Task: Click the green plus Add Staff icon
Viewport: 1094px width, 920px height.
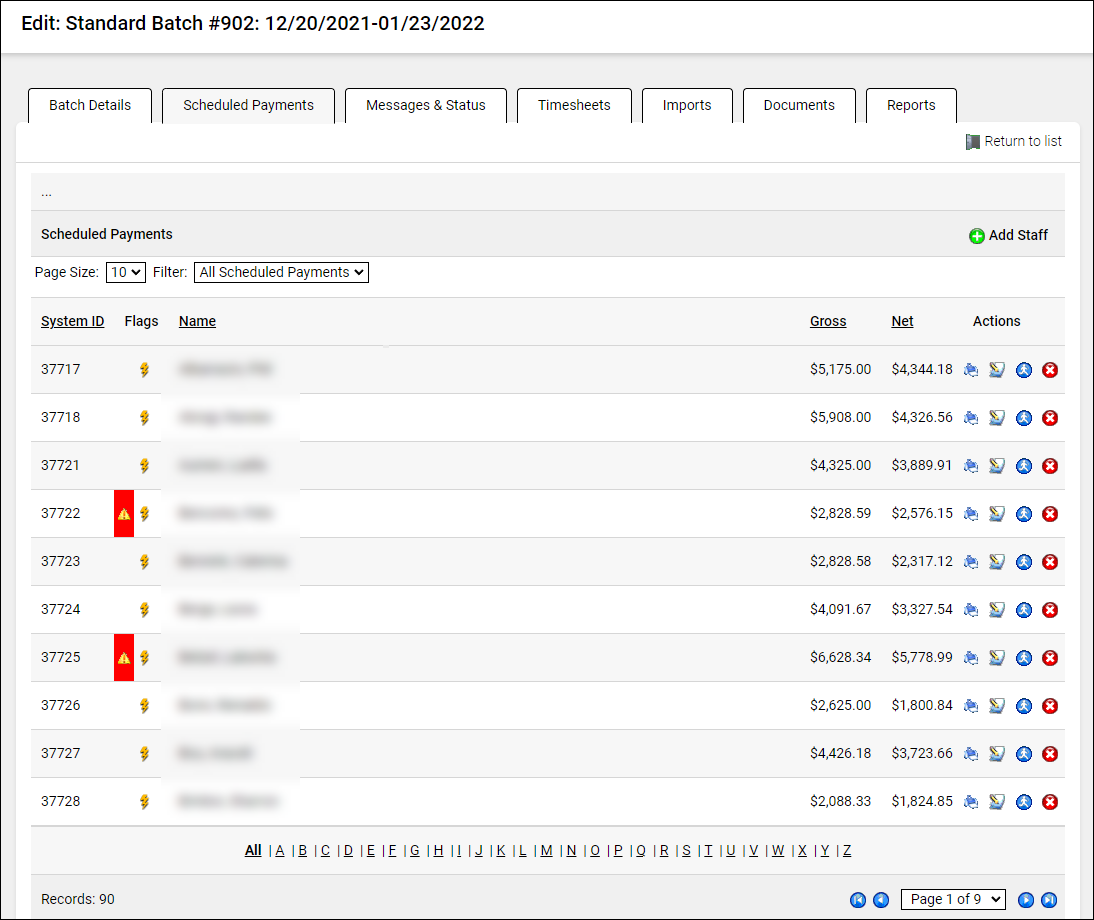Action: (976, 235)
